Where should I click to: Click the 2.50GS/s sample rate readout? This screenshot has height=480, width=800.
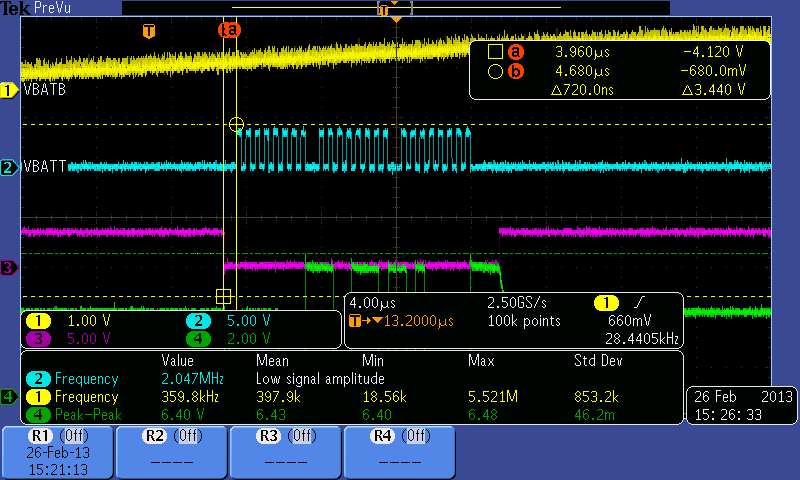(517, 303)
